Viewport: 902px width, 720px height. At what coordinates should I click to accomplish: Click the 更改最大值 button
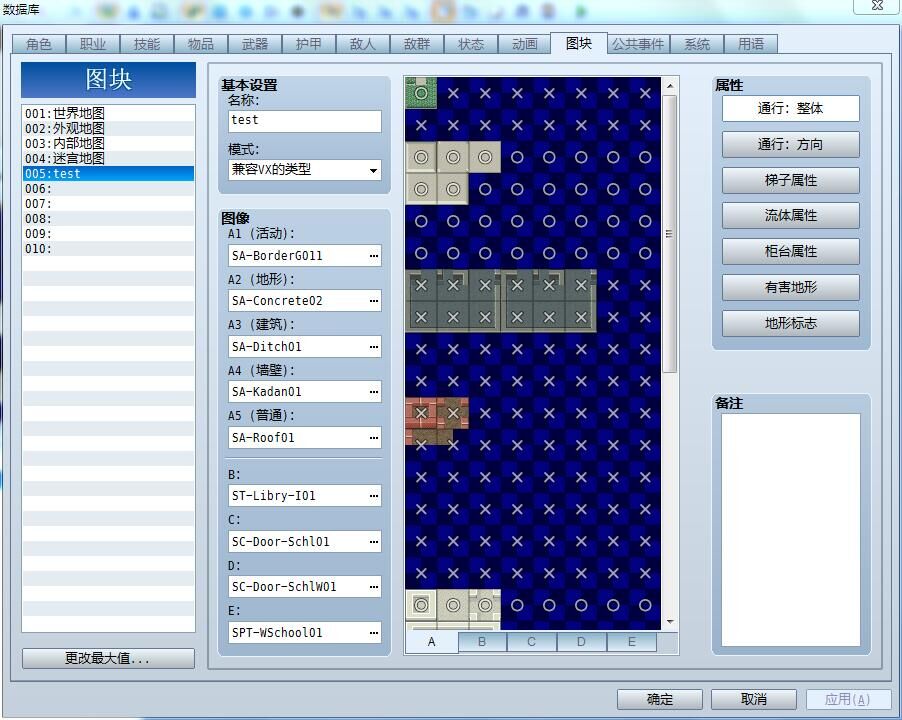coord(108,658)
